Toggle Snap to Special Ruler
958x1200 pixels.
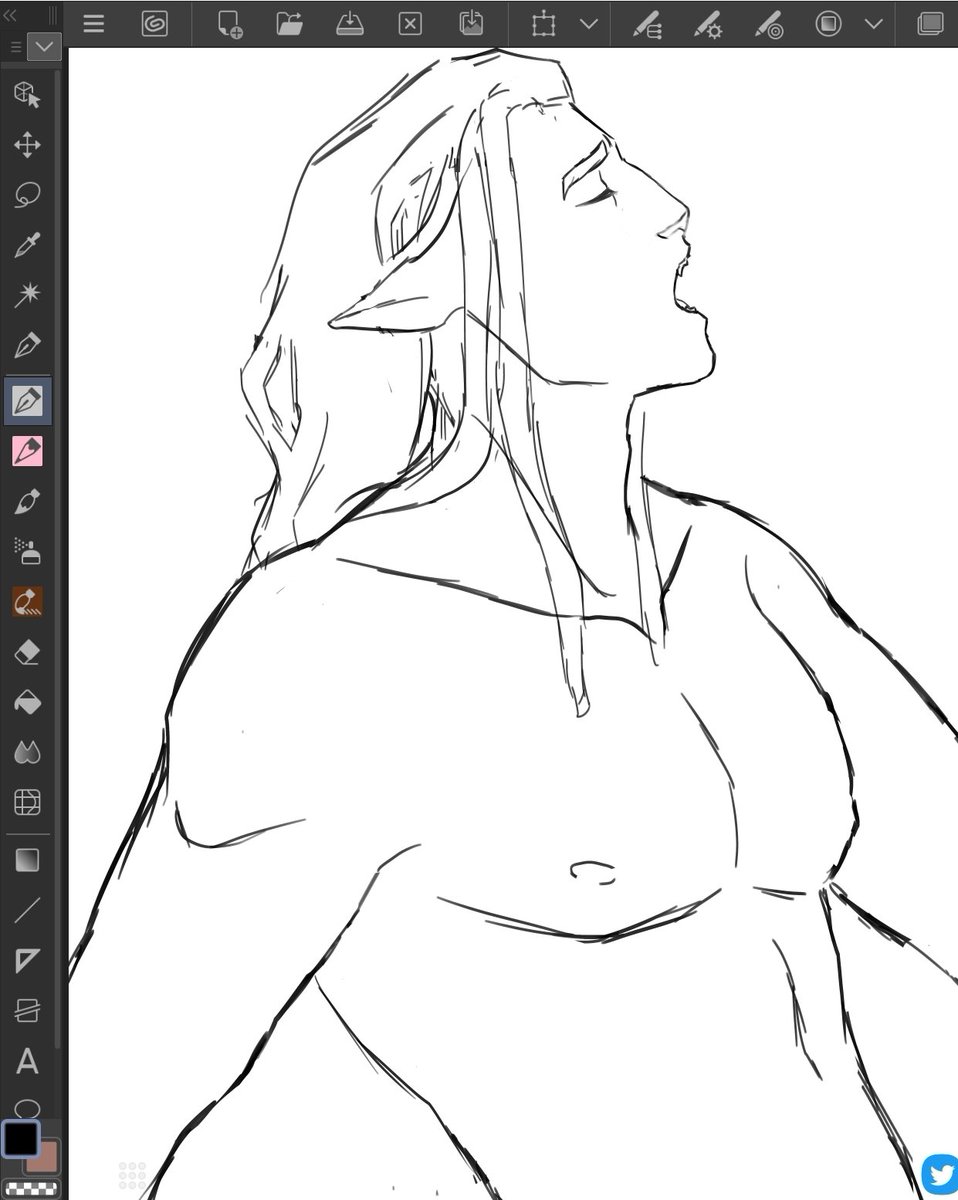click(x=708, y=24)
